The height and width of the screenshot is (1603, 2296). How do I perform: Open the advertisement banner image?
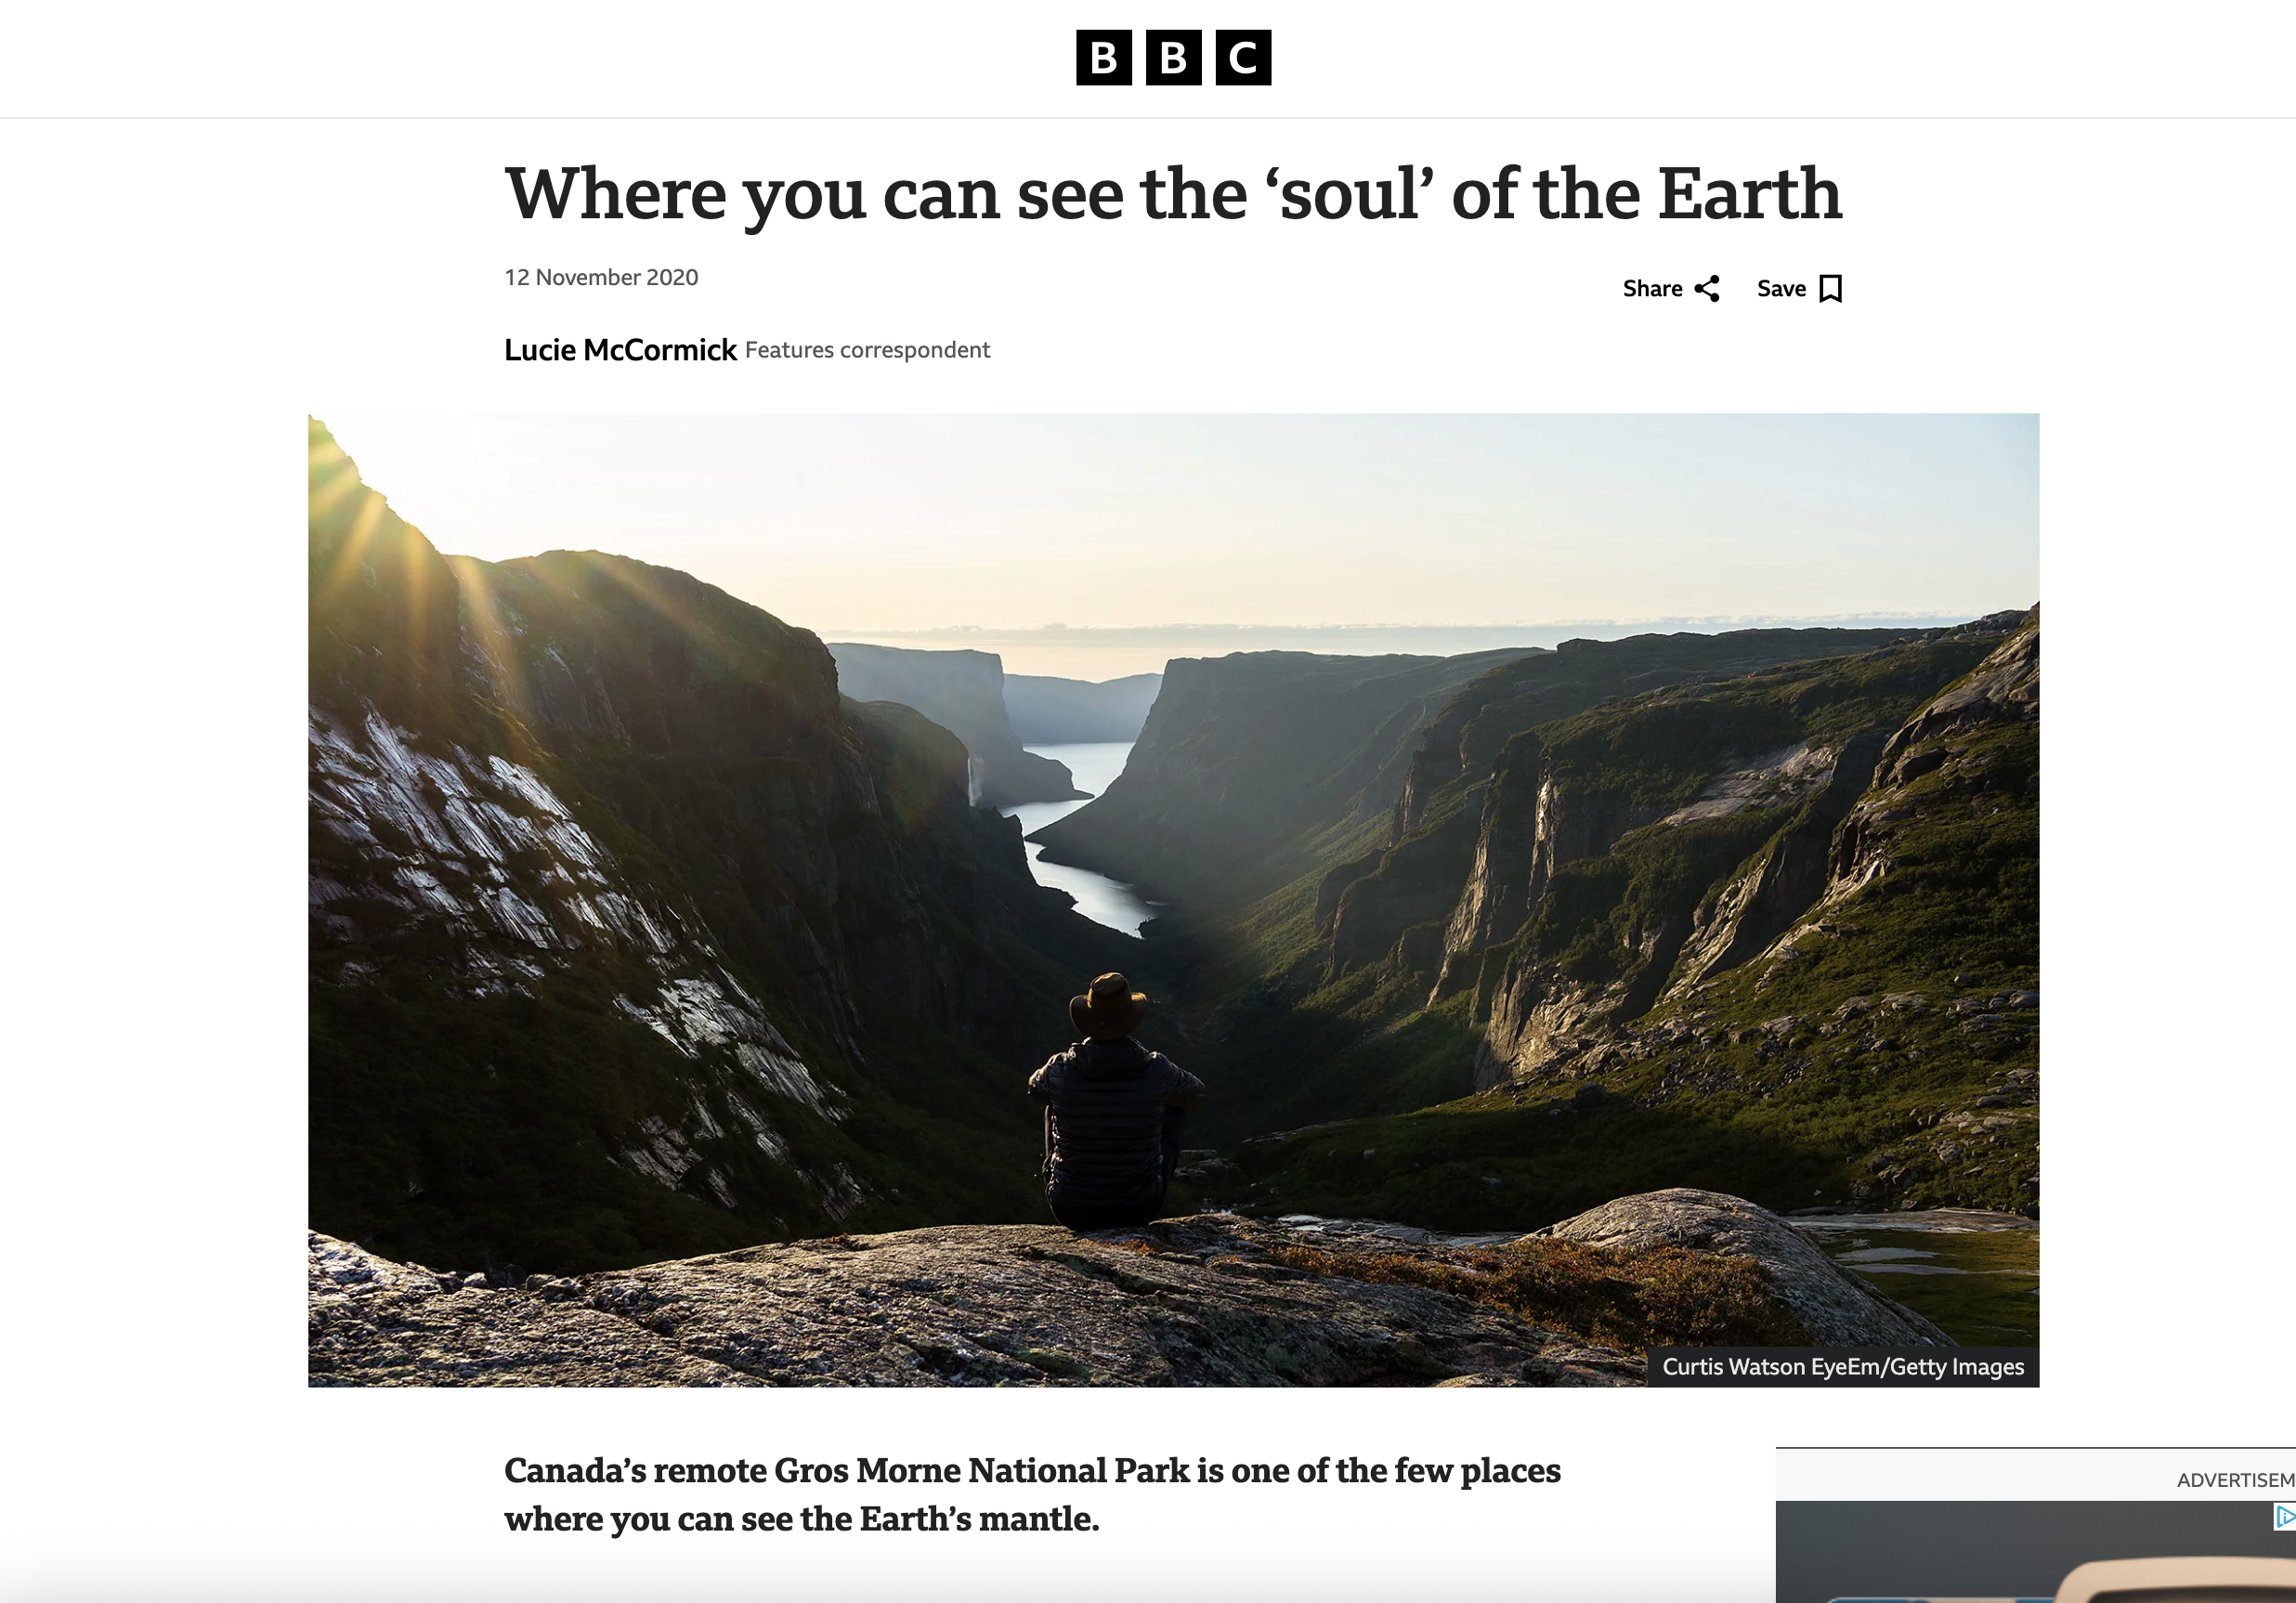(2036, 1552)
